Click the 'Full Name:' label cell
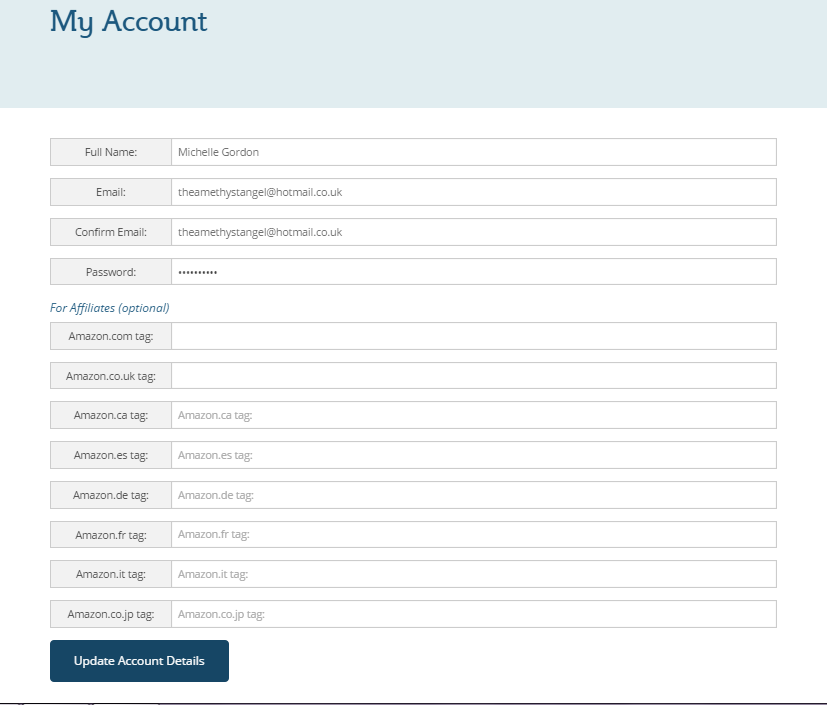This screenshot has width=827, height=705. (x=111, y=152)
